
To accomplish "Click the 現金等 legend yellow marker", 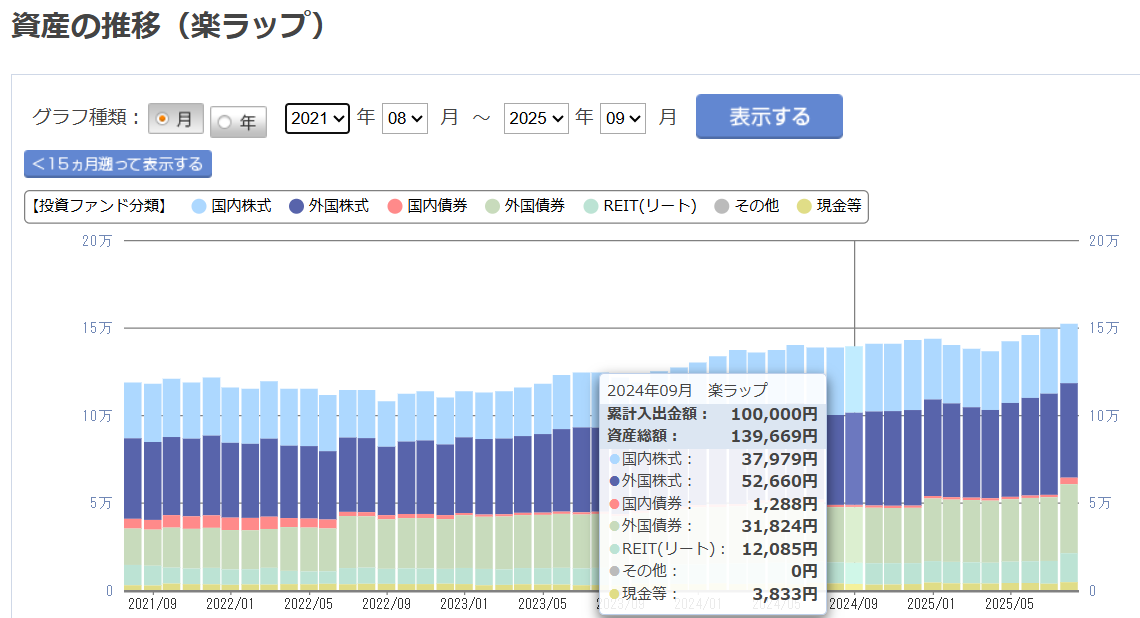I will click(x=804, y=206).
